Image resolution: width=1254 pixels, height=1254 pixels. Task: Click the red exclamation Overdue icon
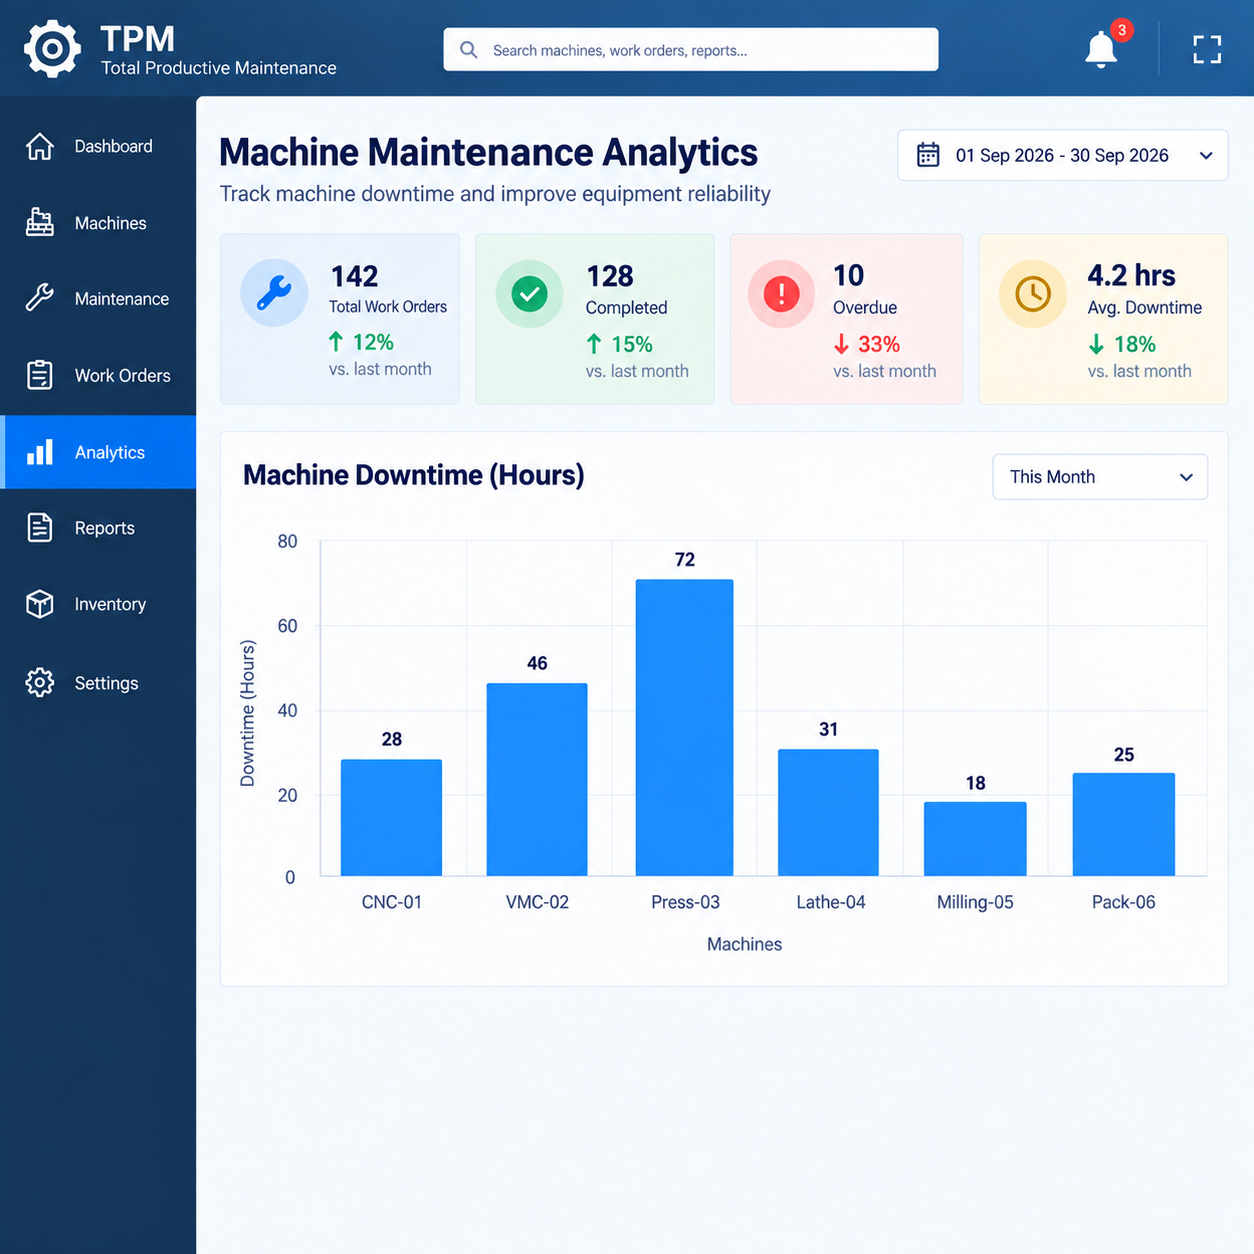(781, 294)
